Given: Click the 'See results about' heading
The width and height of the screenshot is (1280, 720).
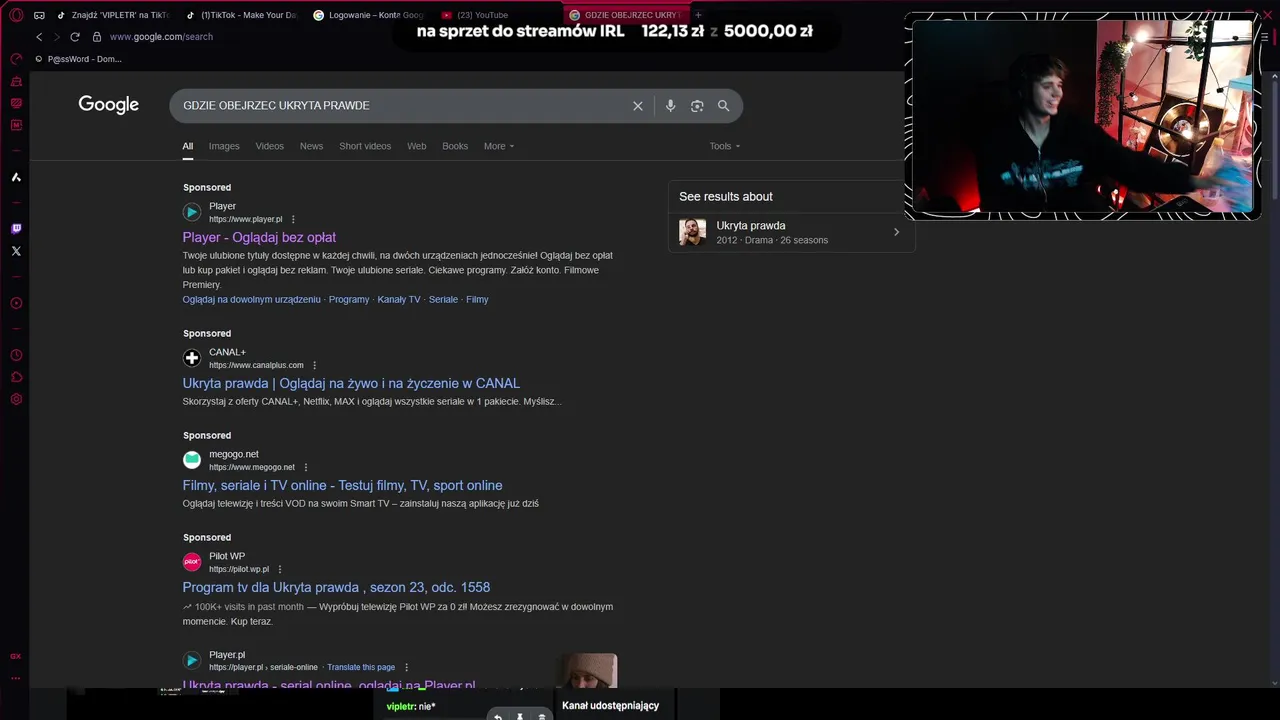Looking at the screenshot, I should pos(726,196).
